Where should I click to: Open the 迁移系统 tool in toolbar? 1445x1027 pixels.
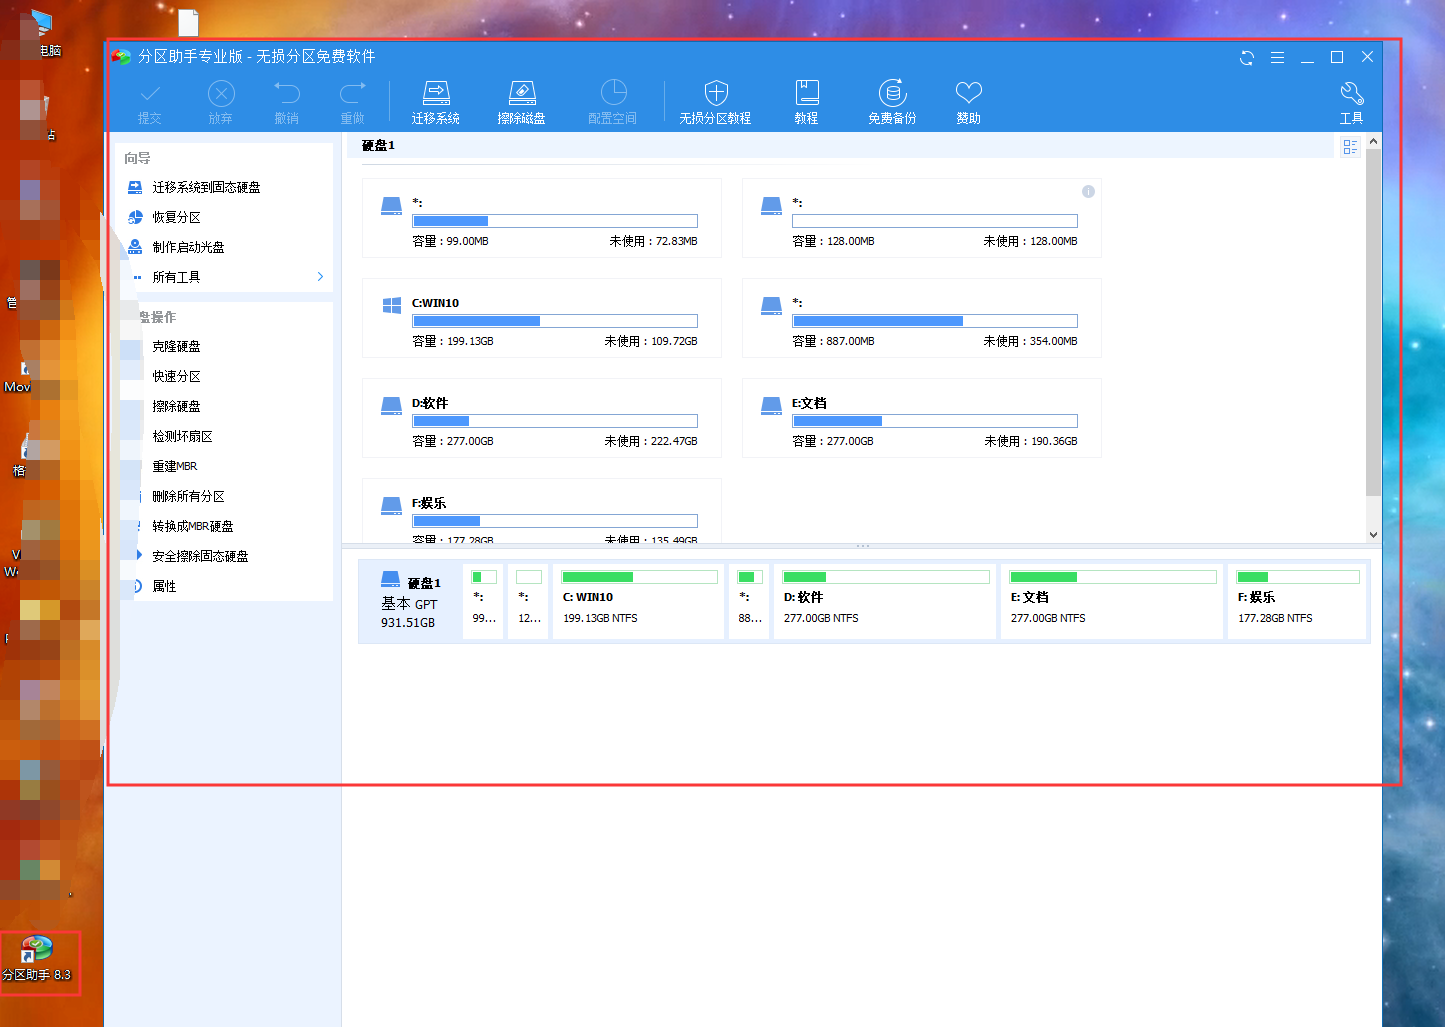(436, 102)
